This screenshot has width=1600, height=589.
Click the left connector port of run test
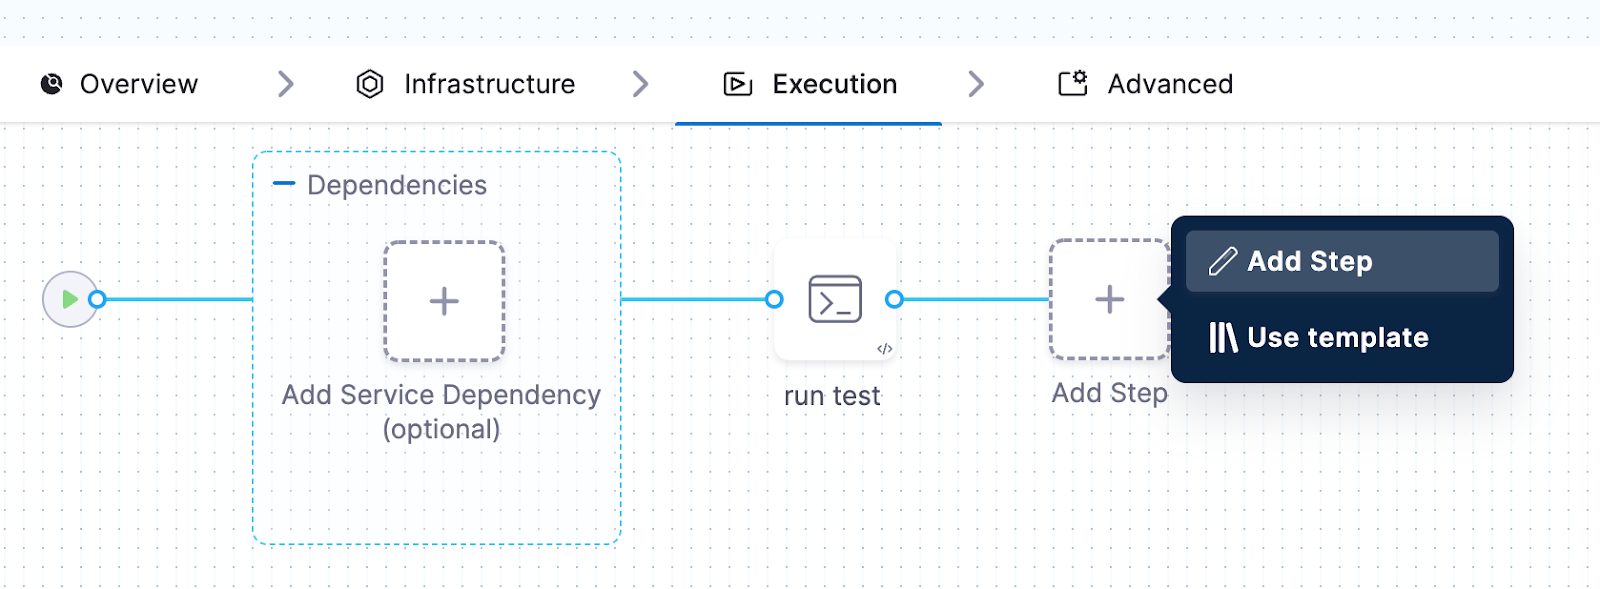coord(774,299)
